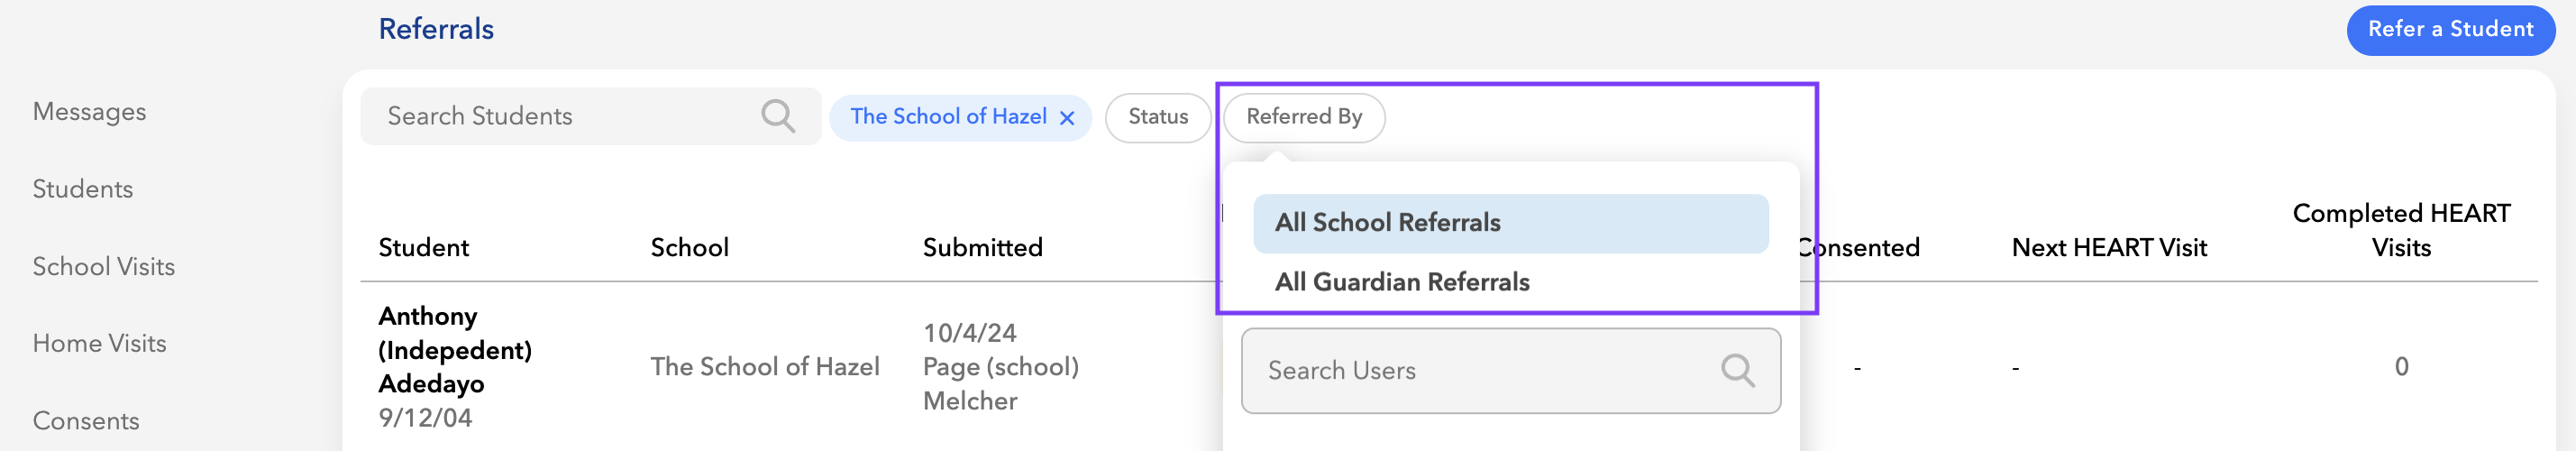Click the Submitted column header
2576x451 pixels.
(x=981, y=248)
